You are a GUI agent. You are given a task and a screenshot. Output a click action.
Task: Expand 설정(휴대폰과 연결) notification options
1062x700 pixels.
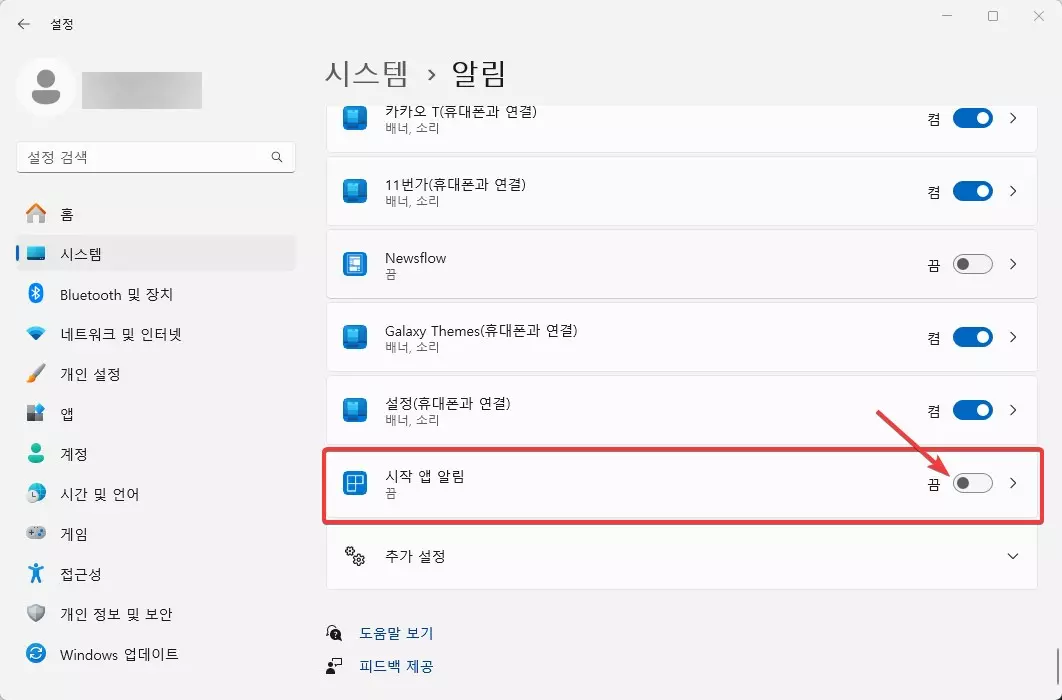point(1013,410)
